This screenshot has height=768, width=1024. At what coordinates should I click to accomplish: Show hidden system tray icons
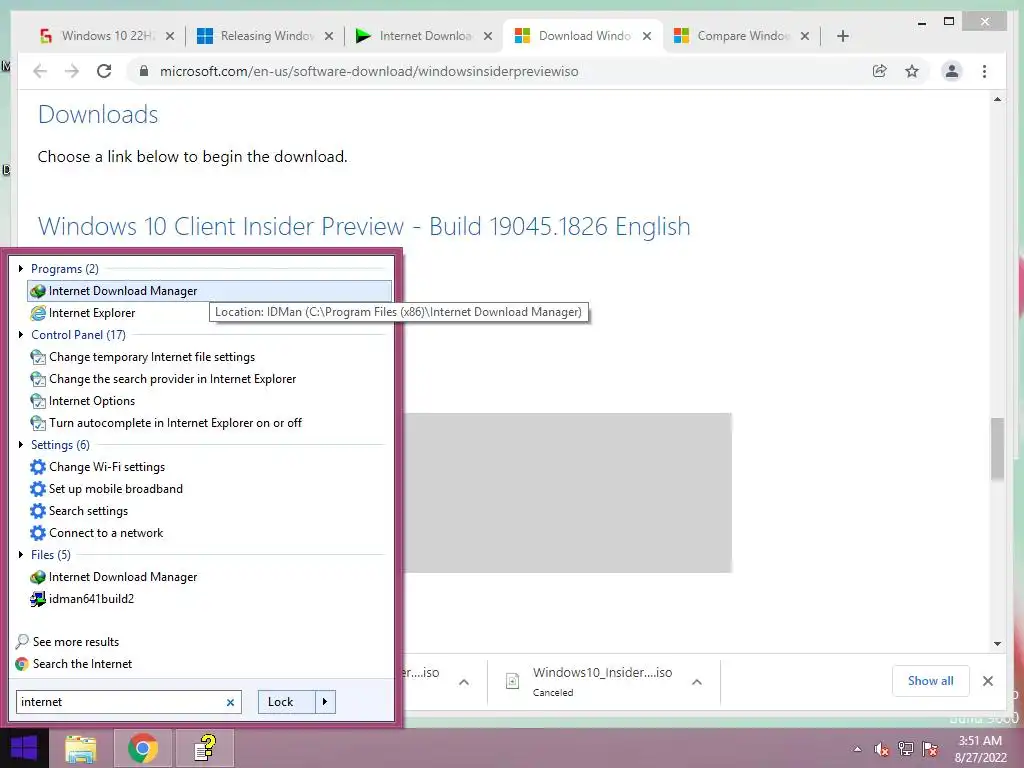click(x=857, y=749)
